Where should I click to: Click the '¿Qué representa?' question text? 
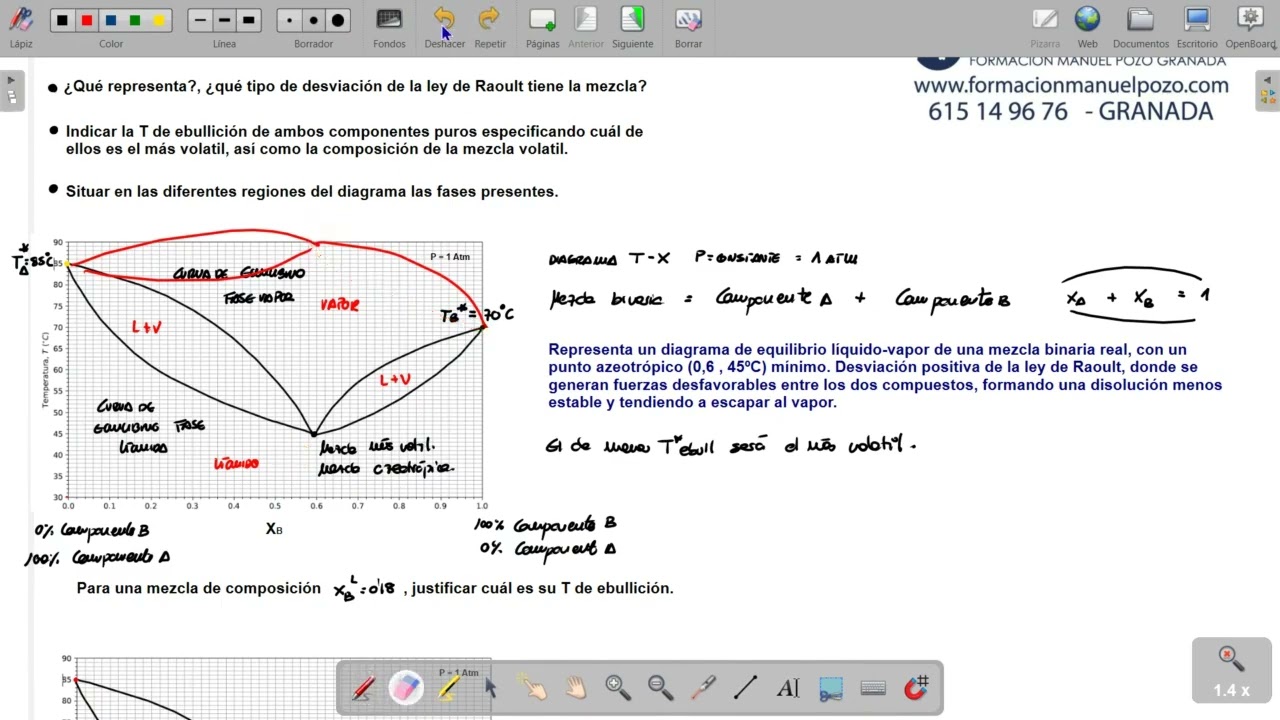pyautogui.click(x=355, y=86)
